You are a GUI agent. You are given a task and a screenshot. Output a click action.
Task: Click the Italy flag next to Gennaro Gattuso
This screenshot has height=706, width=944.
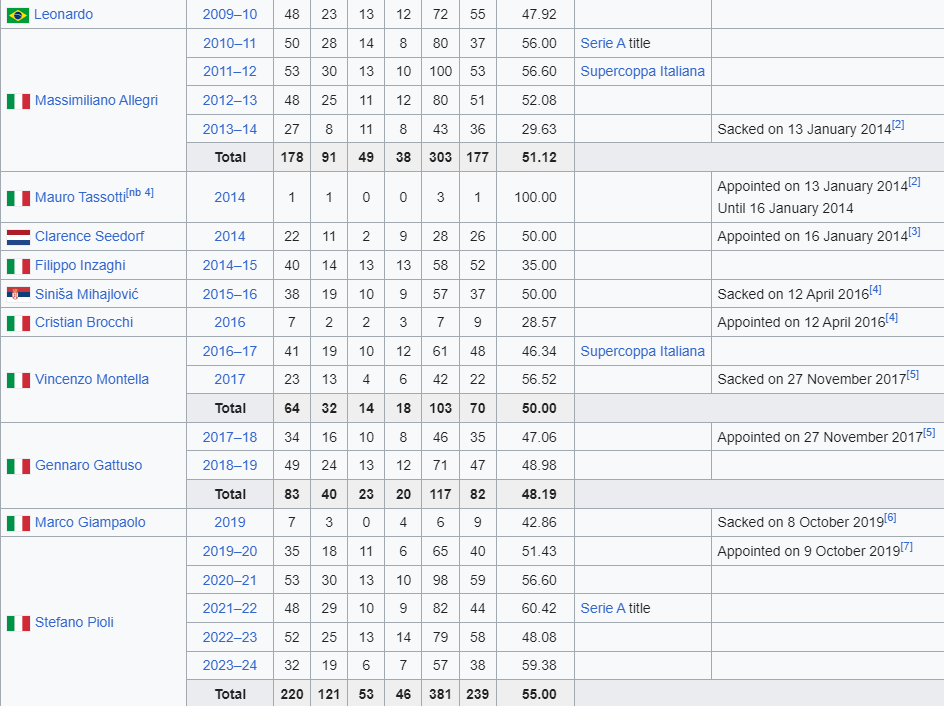click(18, 466)
